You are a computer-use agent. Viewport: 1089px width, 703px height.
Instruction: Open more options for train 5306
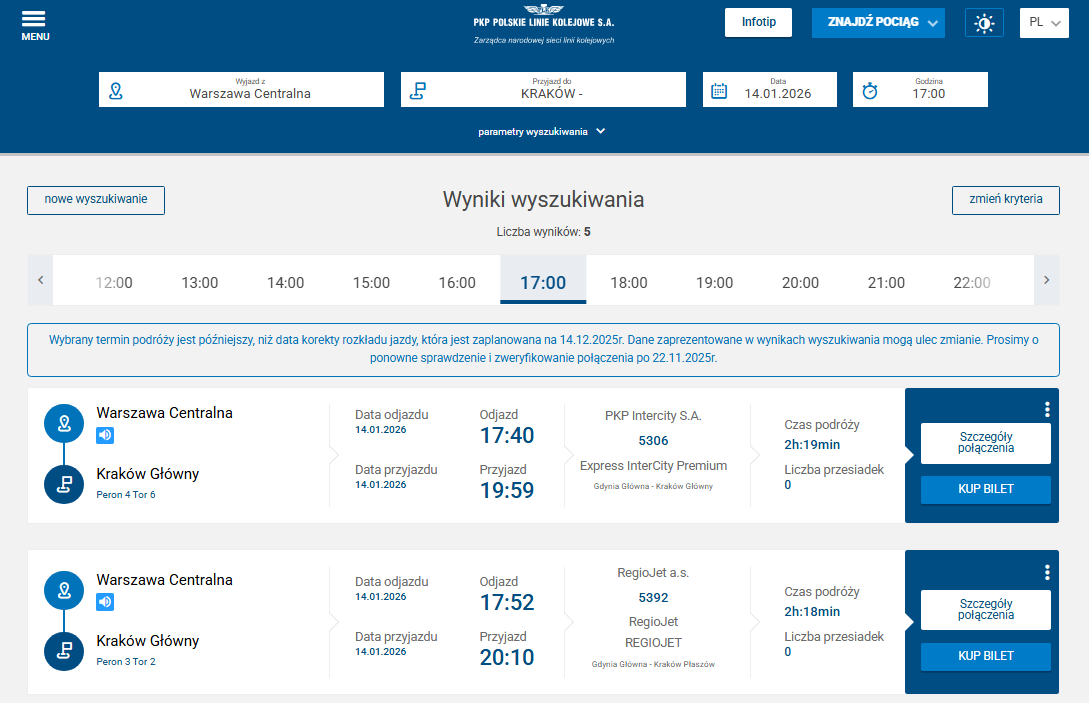point(1047,409)
